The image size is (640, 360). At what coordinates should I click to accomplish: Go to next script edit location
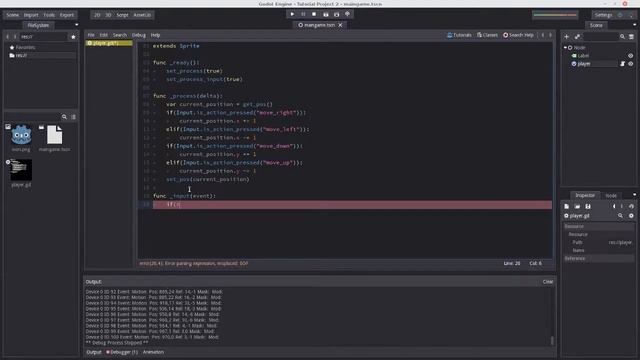550,35
